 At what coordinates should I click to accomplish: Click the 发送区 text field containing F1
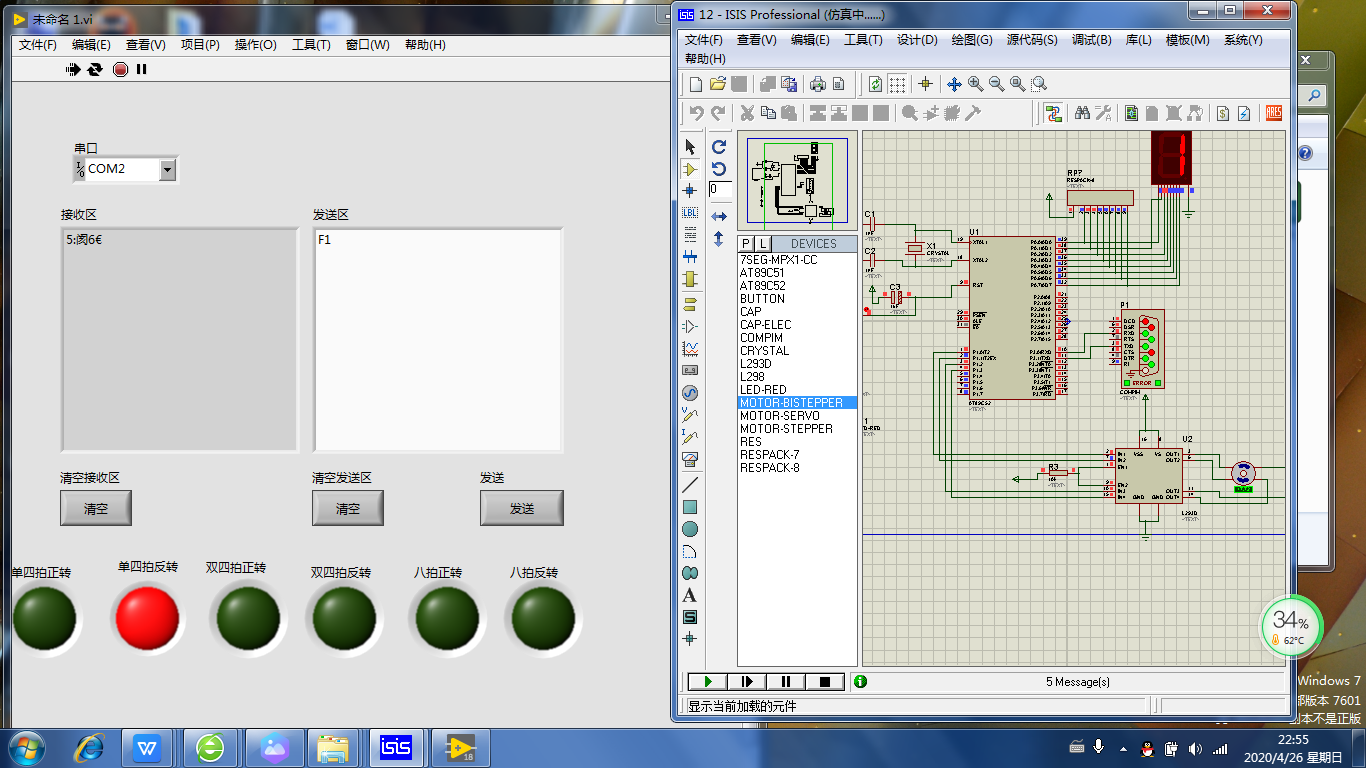coord(438,340)
